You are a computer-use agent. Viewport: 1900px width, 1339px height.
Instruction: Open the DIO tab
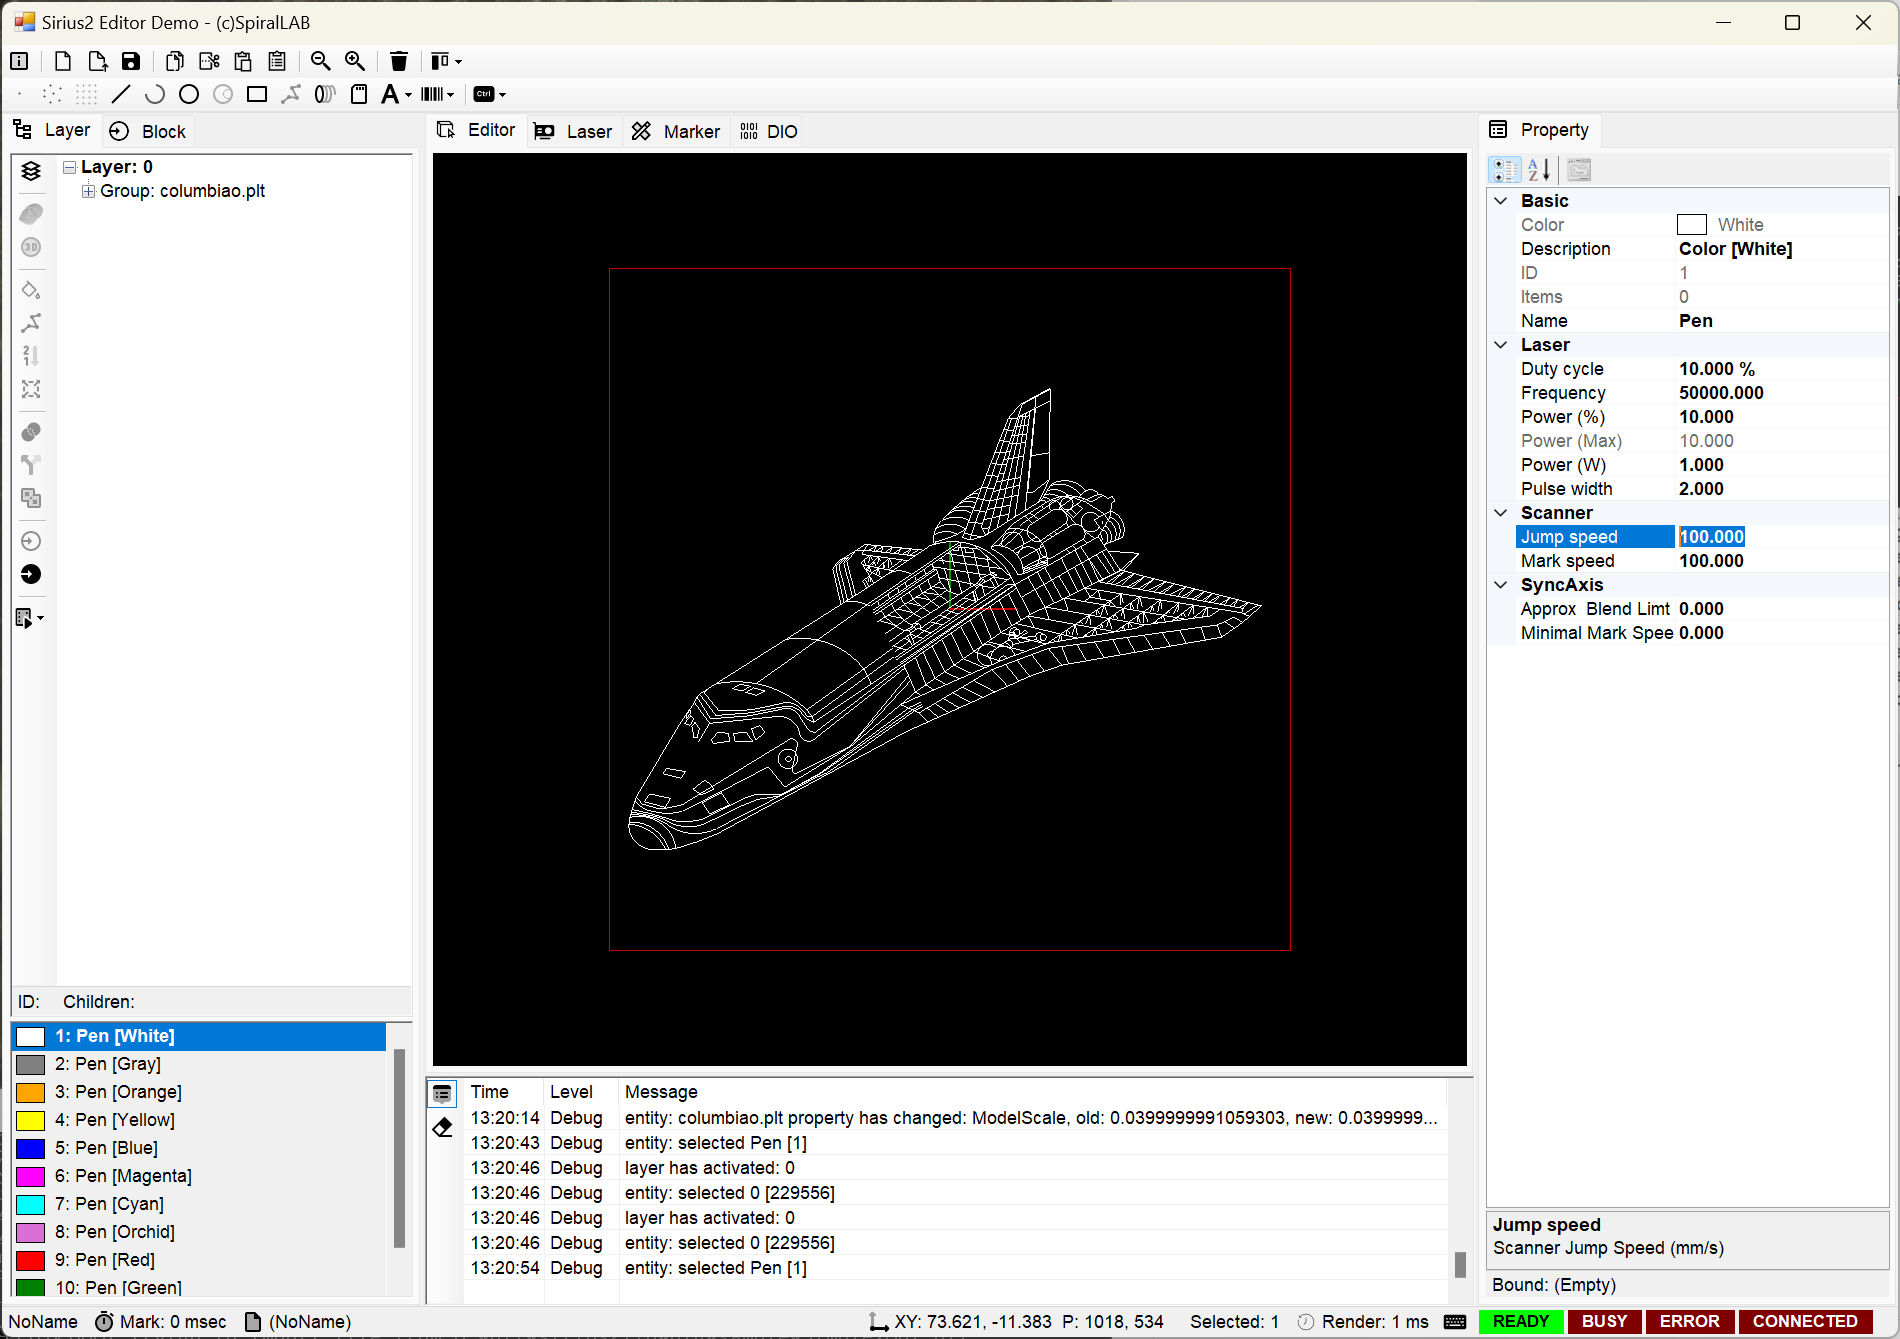[x=769, y=131]
